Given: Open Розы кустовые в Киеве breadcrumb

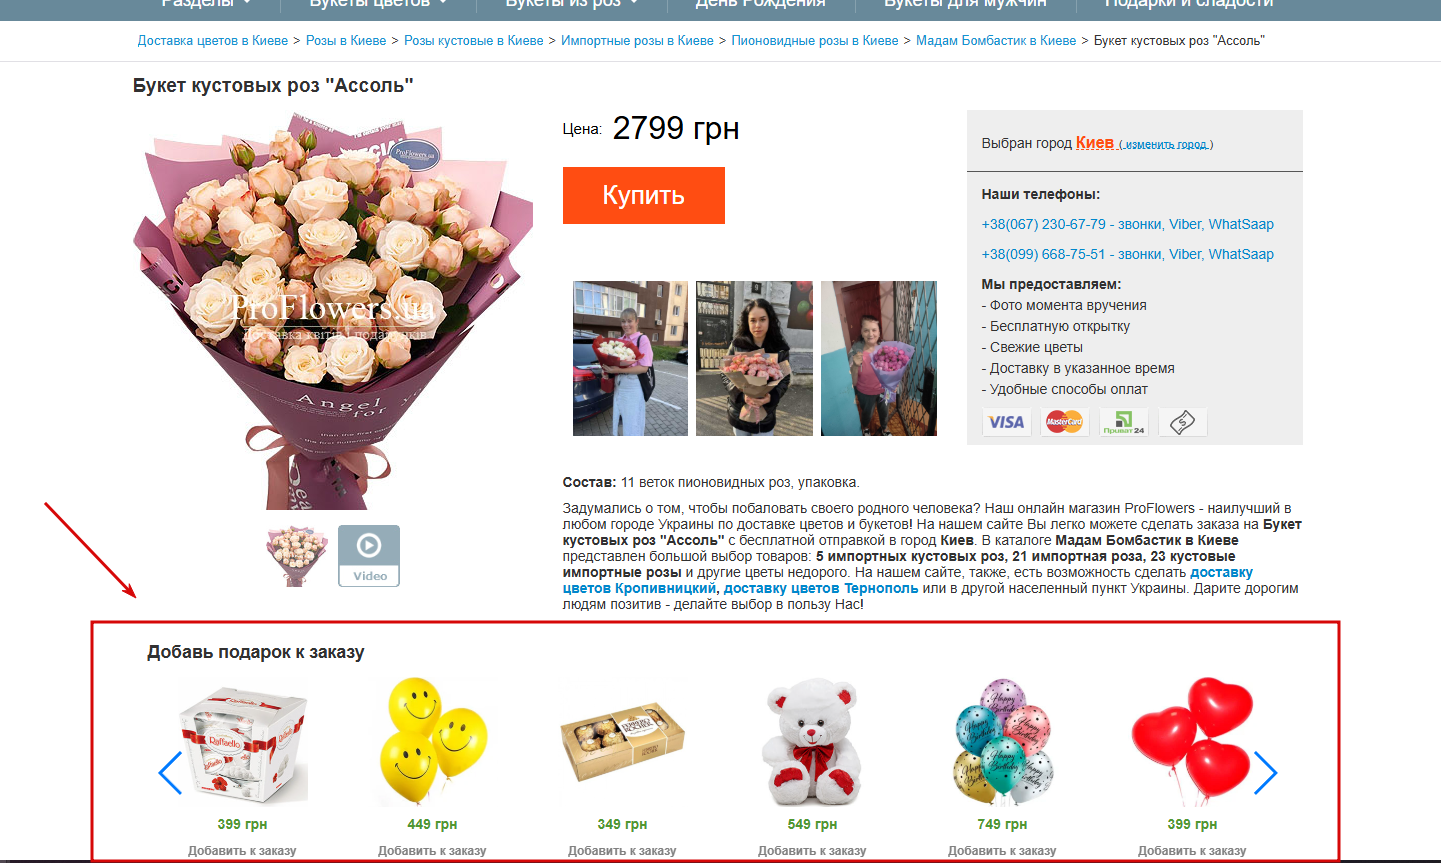Looking at the screenshot, I should [x=474, y=41].
